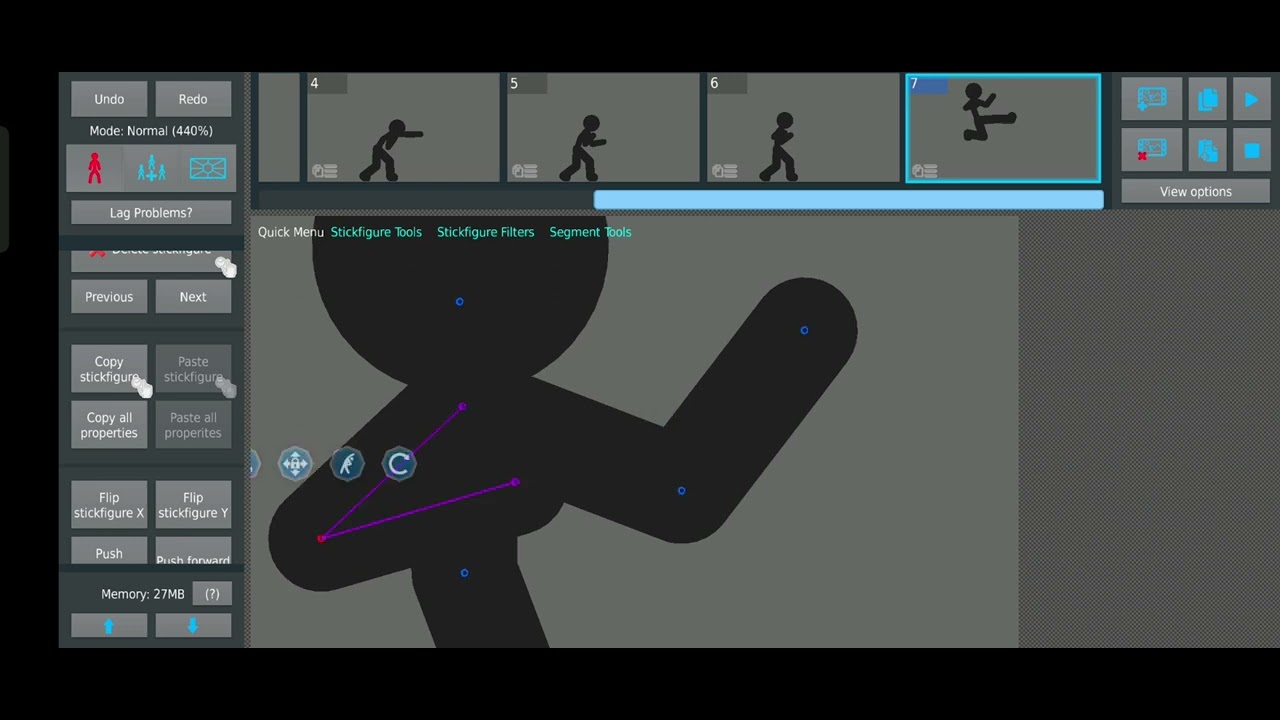Open frame 6 properties icon
Image resolution: width=1280 pixels, height=720 pixels.
(x=724, y=171)
